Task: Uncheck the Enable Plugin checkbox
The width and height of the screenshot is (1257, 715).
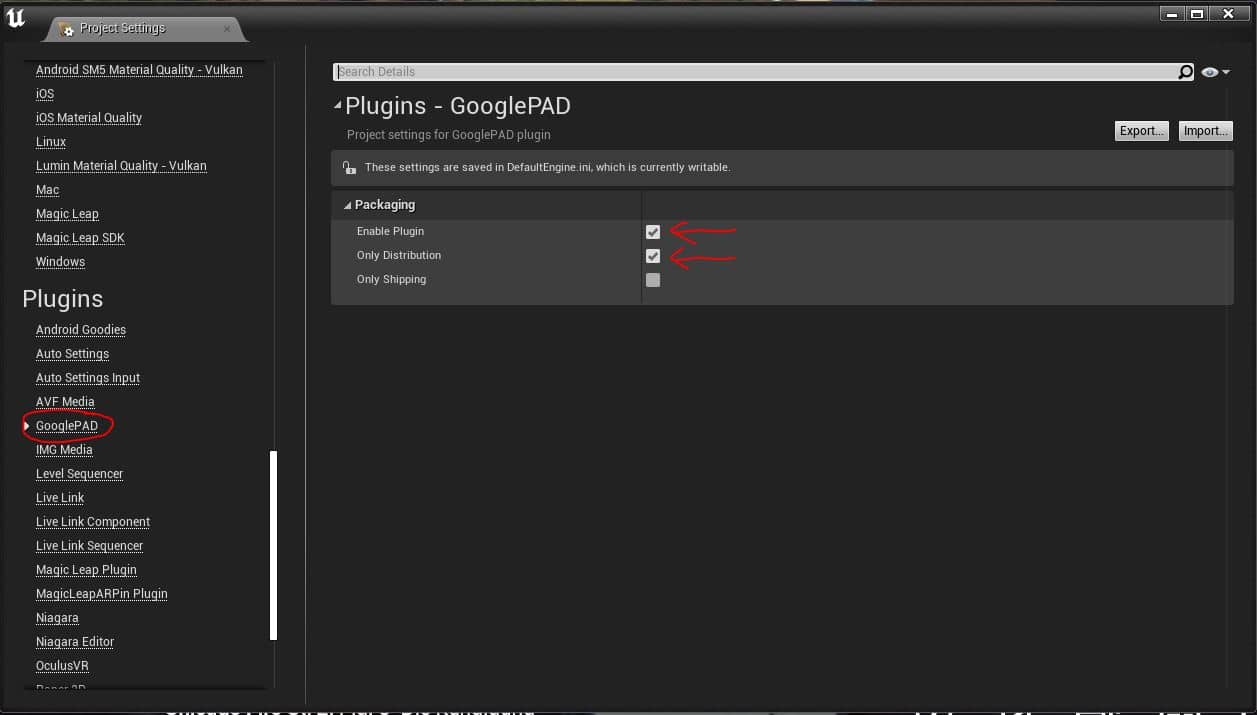Action: (653, 232)
